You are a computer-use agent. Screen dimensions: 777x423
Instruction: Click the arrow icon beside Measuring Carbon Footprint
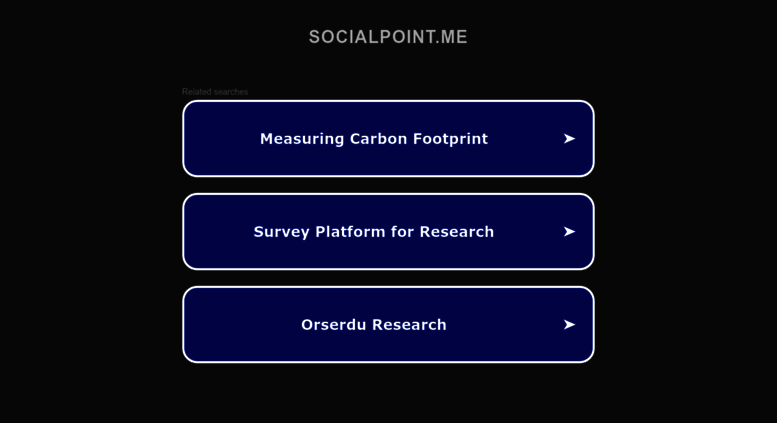569,139
